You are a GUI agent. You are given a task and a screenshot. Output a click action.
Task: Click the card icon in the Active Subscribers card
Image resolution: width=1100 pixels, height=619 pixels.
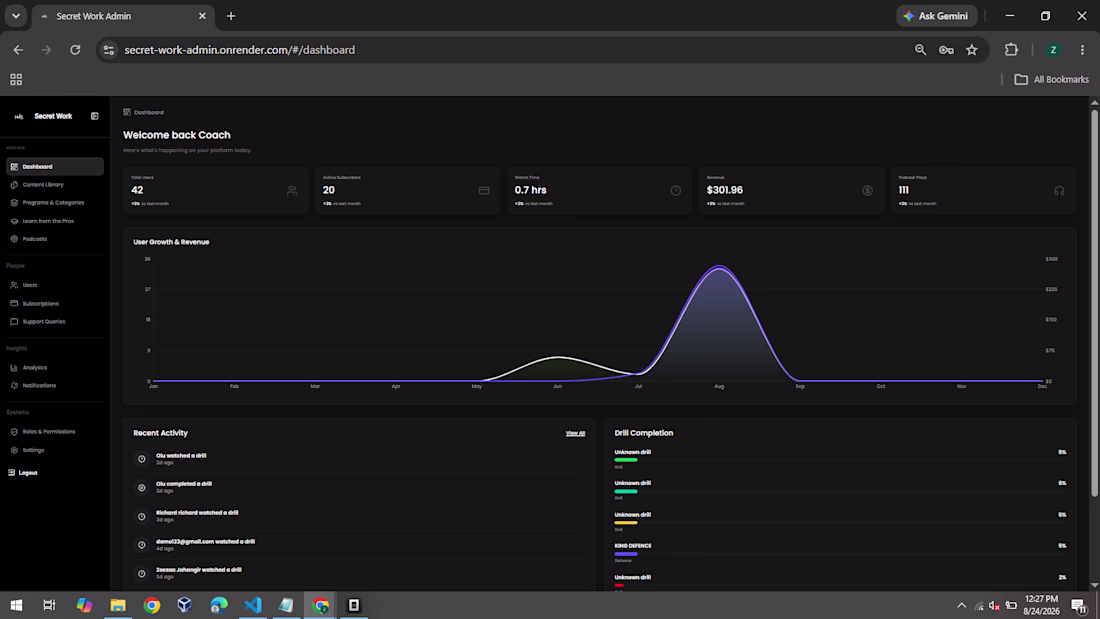pos(484,190)
